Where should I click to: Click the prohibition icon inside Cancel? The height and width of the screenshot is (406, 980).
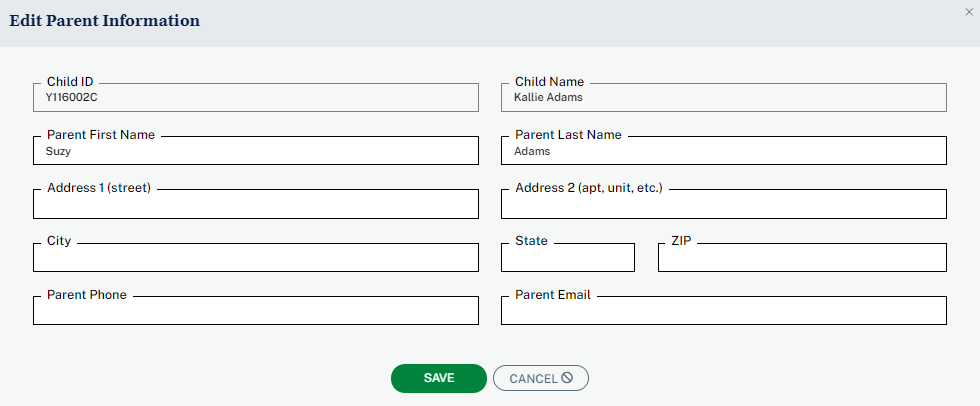[x=567, y=378]
